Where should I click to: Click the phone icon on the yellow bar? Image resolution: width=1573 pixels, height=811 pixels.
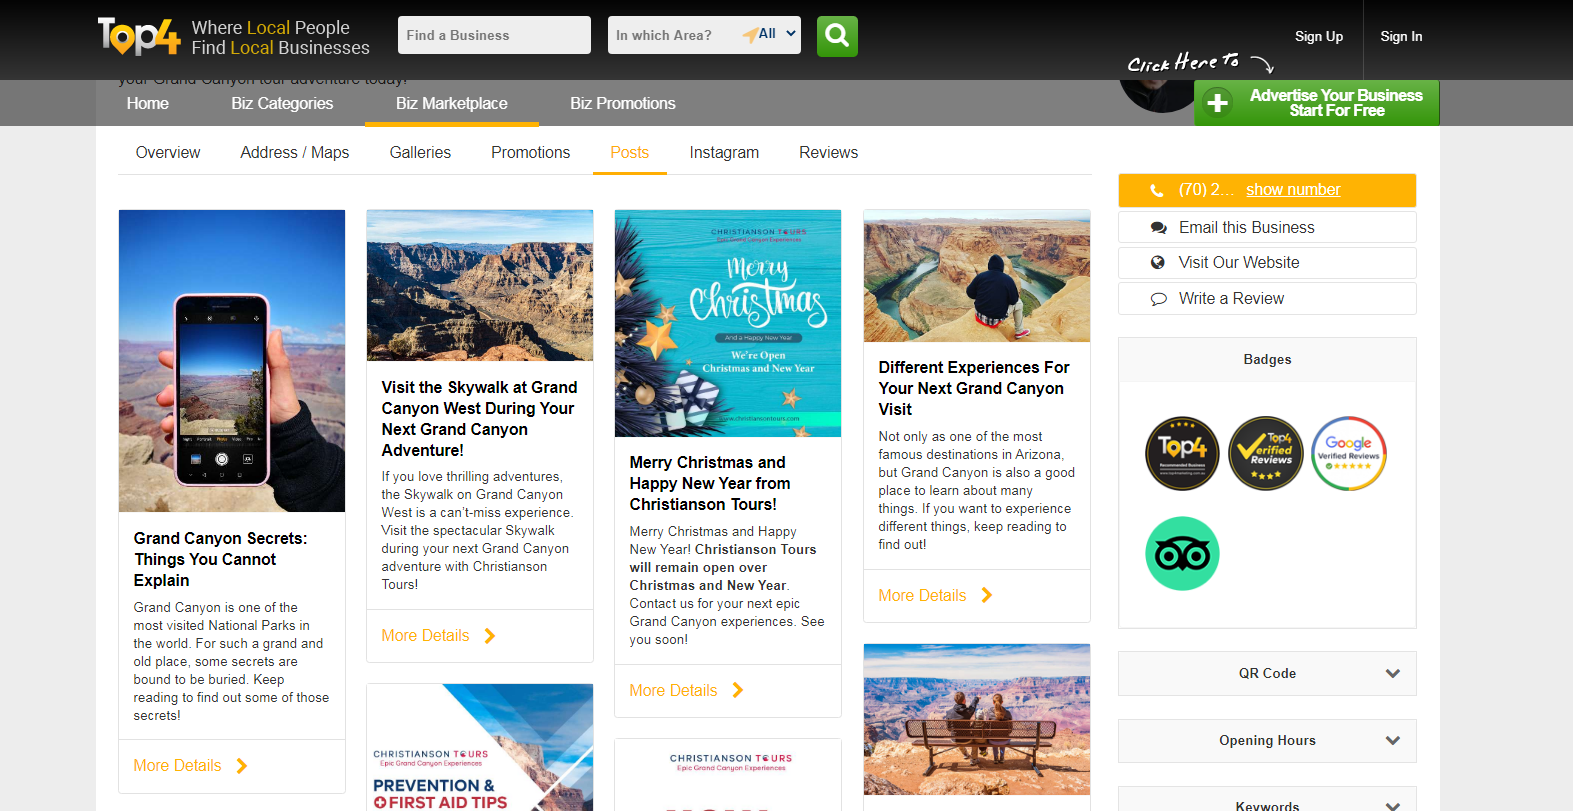coord(1157,190)
